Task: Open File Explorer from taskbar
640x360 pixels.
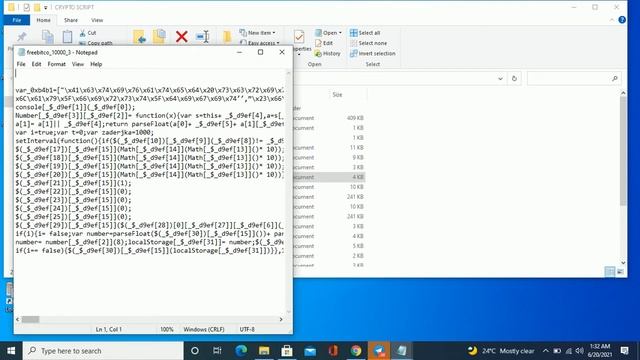Action: (264, 351)
